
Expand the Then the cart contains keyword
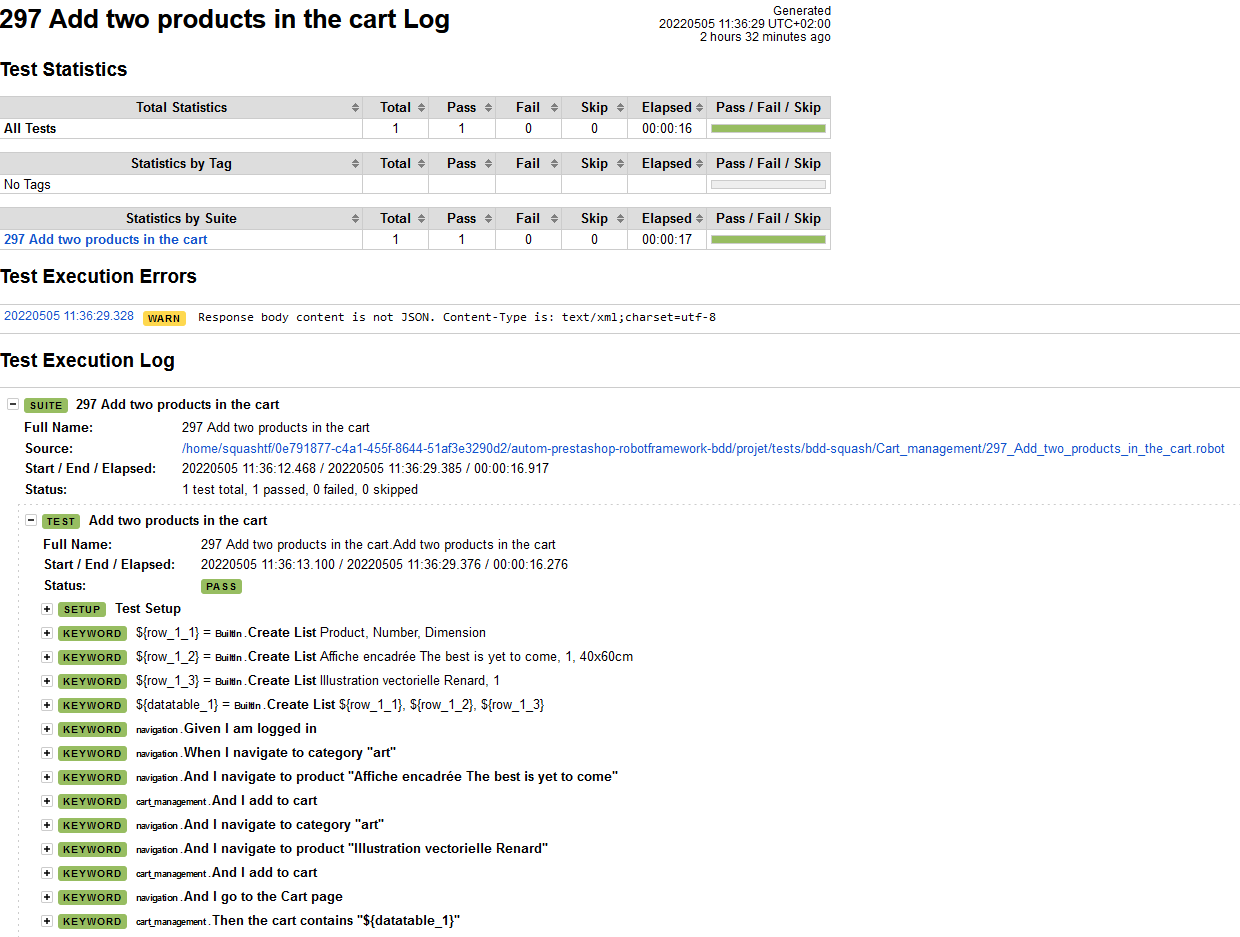coord(47,921)
